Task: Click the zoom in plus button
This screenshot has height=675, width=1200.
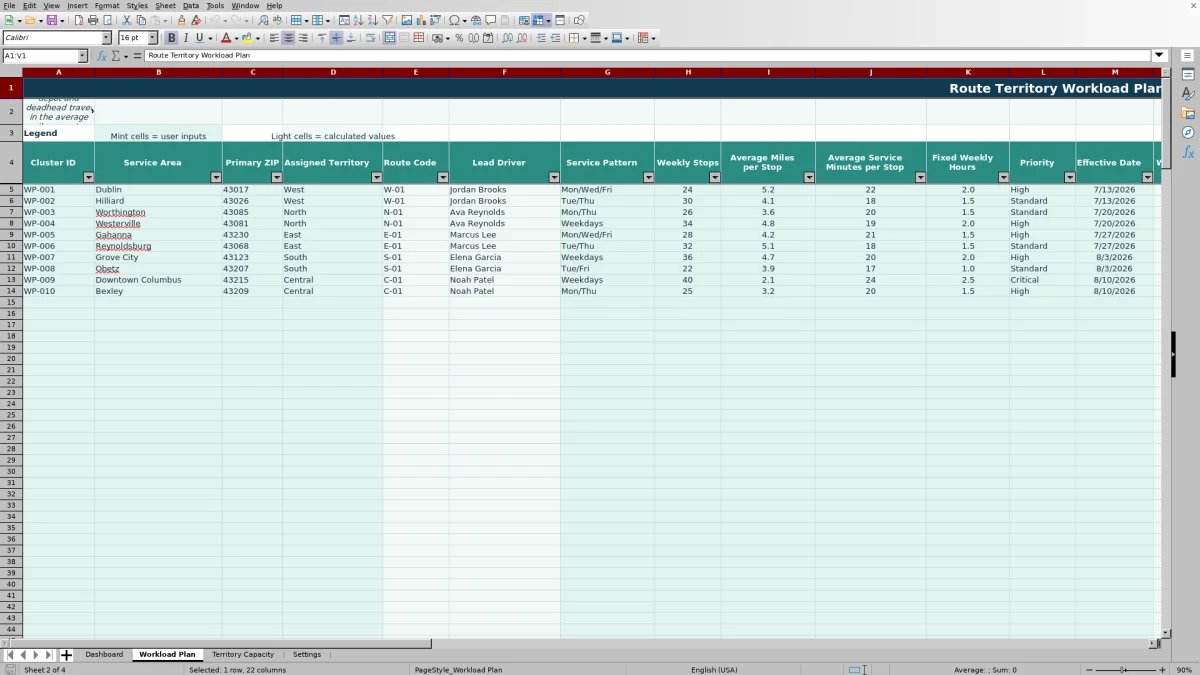Action: 1161,670
